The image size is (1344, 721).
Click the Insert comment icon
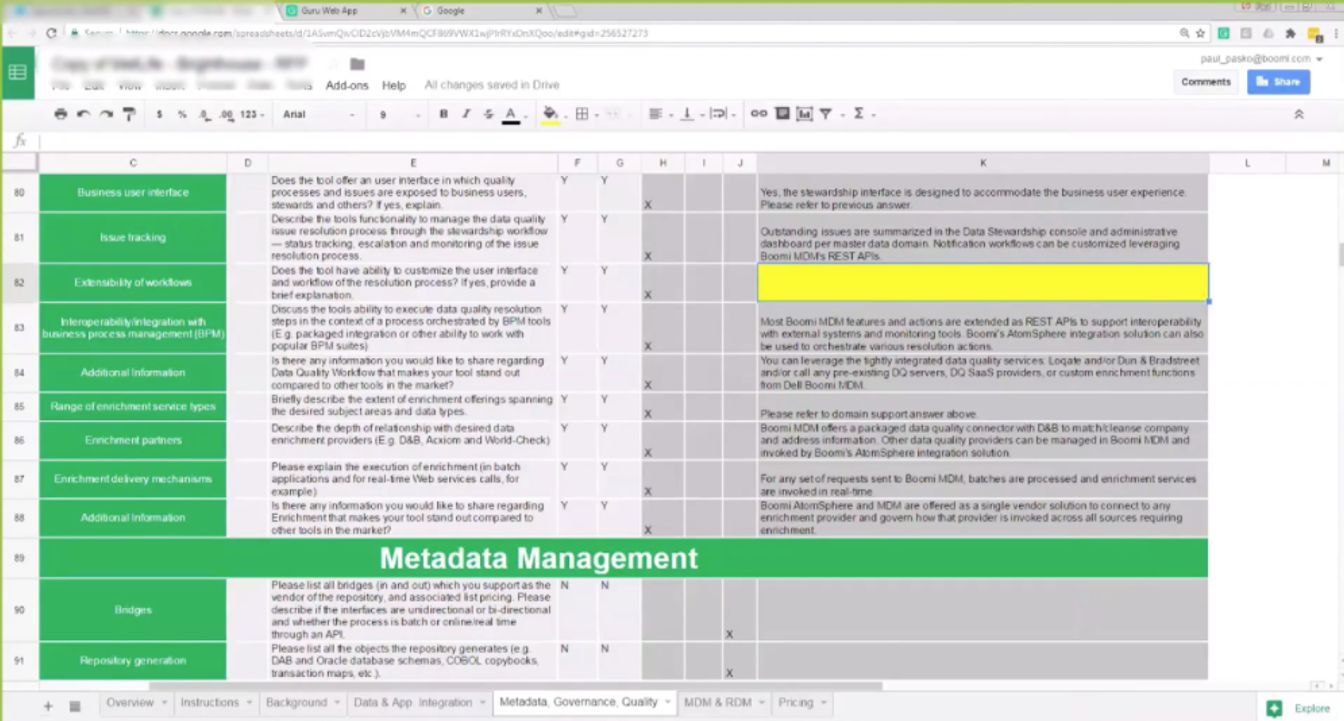782,114
